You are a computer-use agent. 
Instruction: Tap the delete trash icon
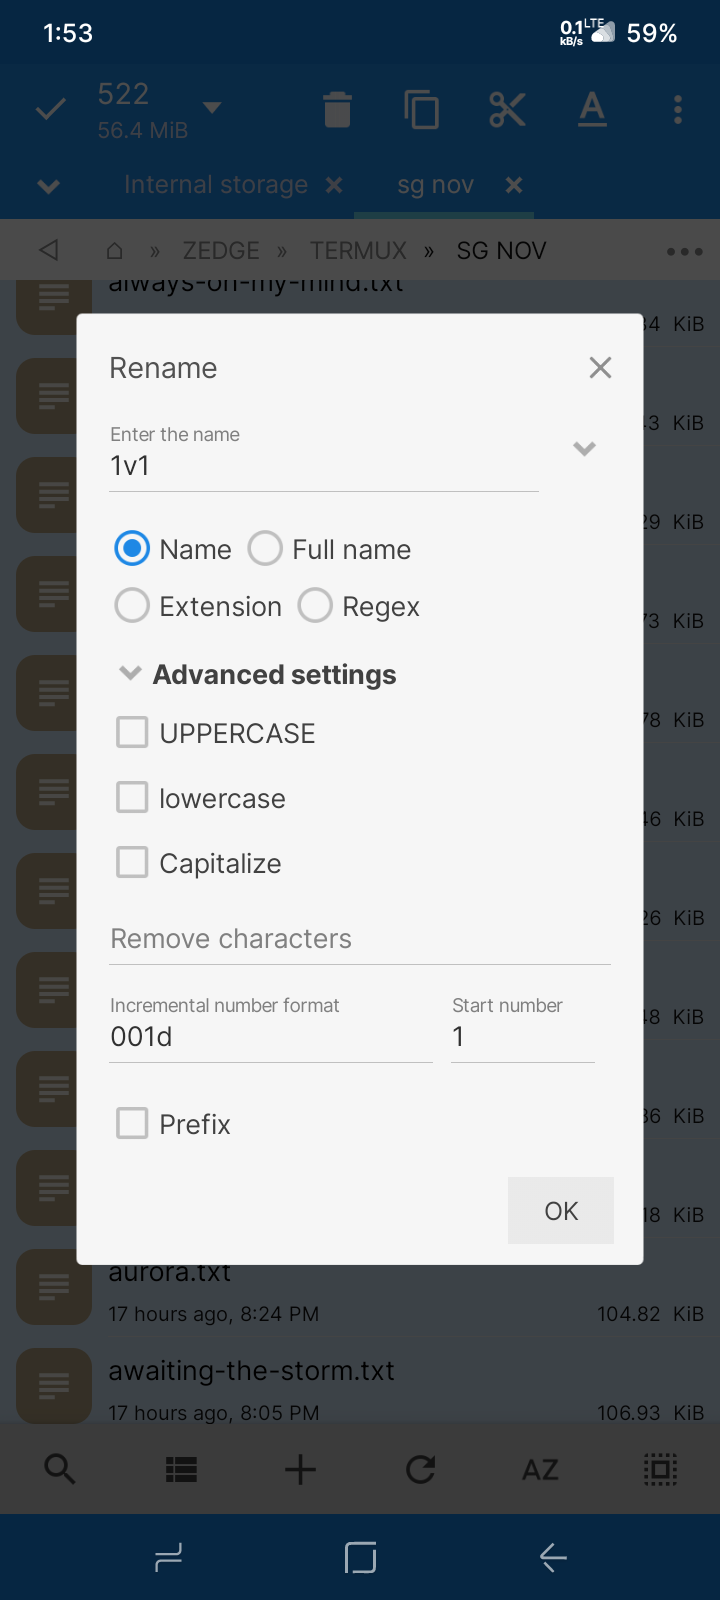[x=338, y=109]
